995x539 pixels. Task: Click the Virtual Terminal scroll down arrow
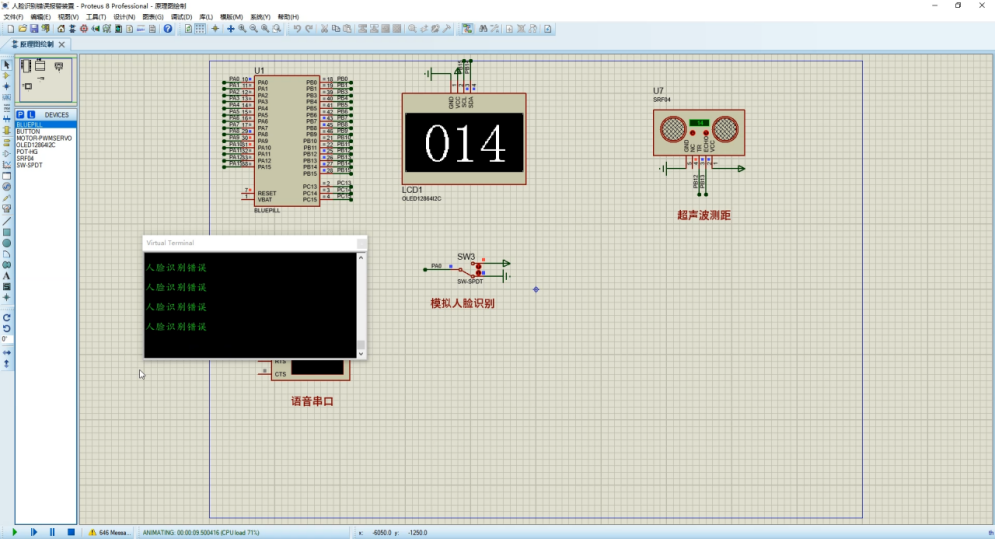[x=361, y=354]
